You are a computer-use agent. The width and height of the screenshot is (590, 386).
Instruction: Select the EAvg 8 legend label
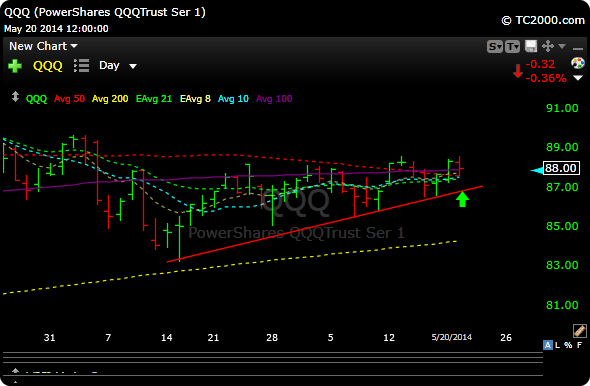tap(195, 99)
